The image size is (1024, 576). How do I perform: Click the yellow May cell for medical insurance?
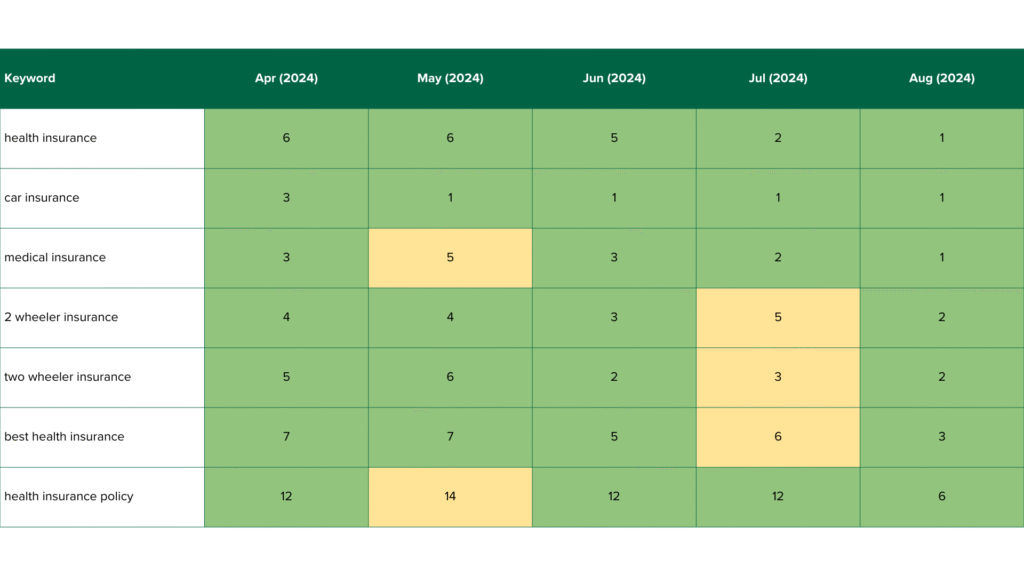point(450,258)
